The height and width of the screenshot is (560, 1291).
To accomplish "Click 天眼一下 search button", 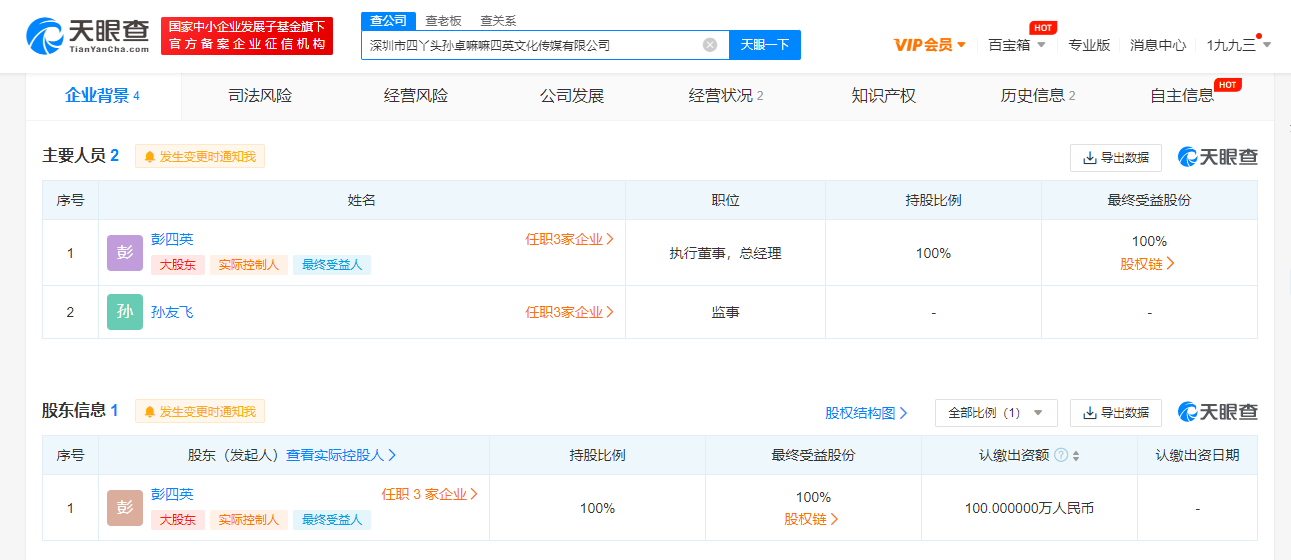I will pos(765,45).
